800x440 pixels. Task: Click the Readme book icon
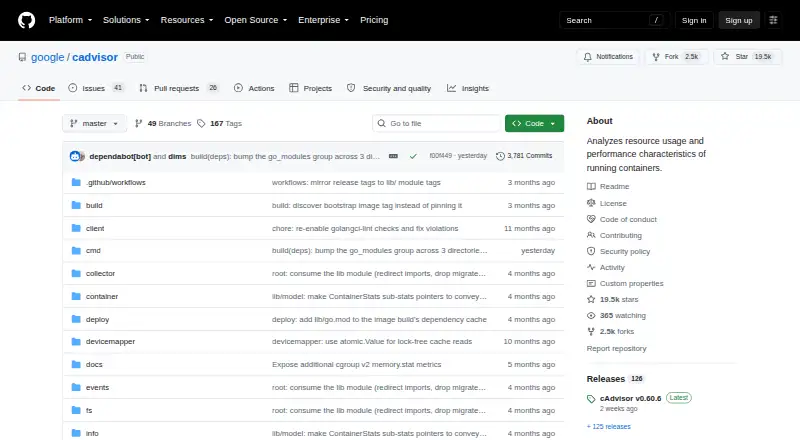tap(591, 186)
